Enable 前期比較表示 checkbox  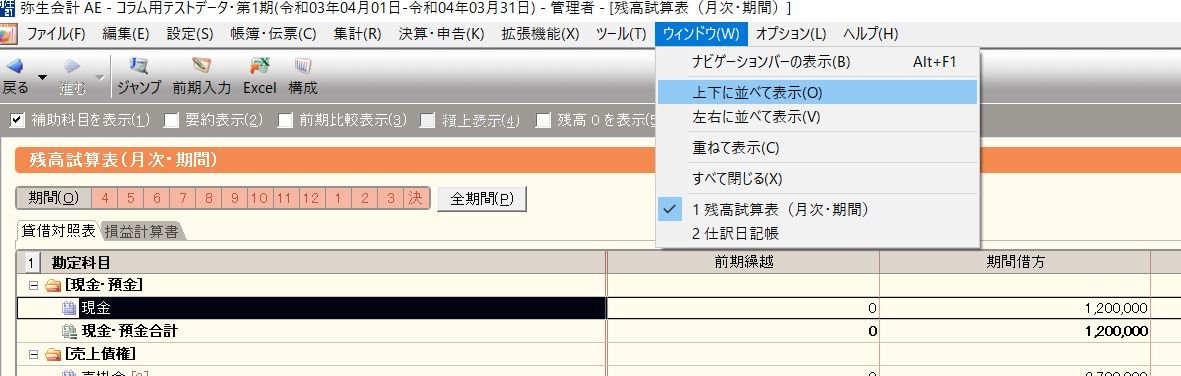285,120
